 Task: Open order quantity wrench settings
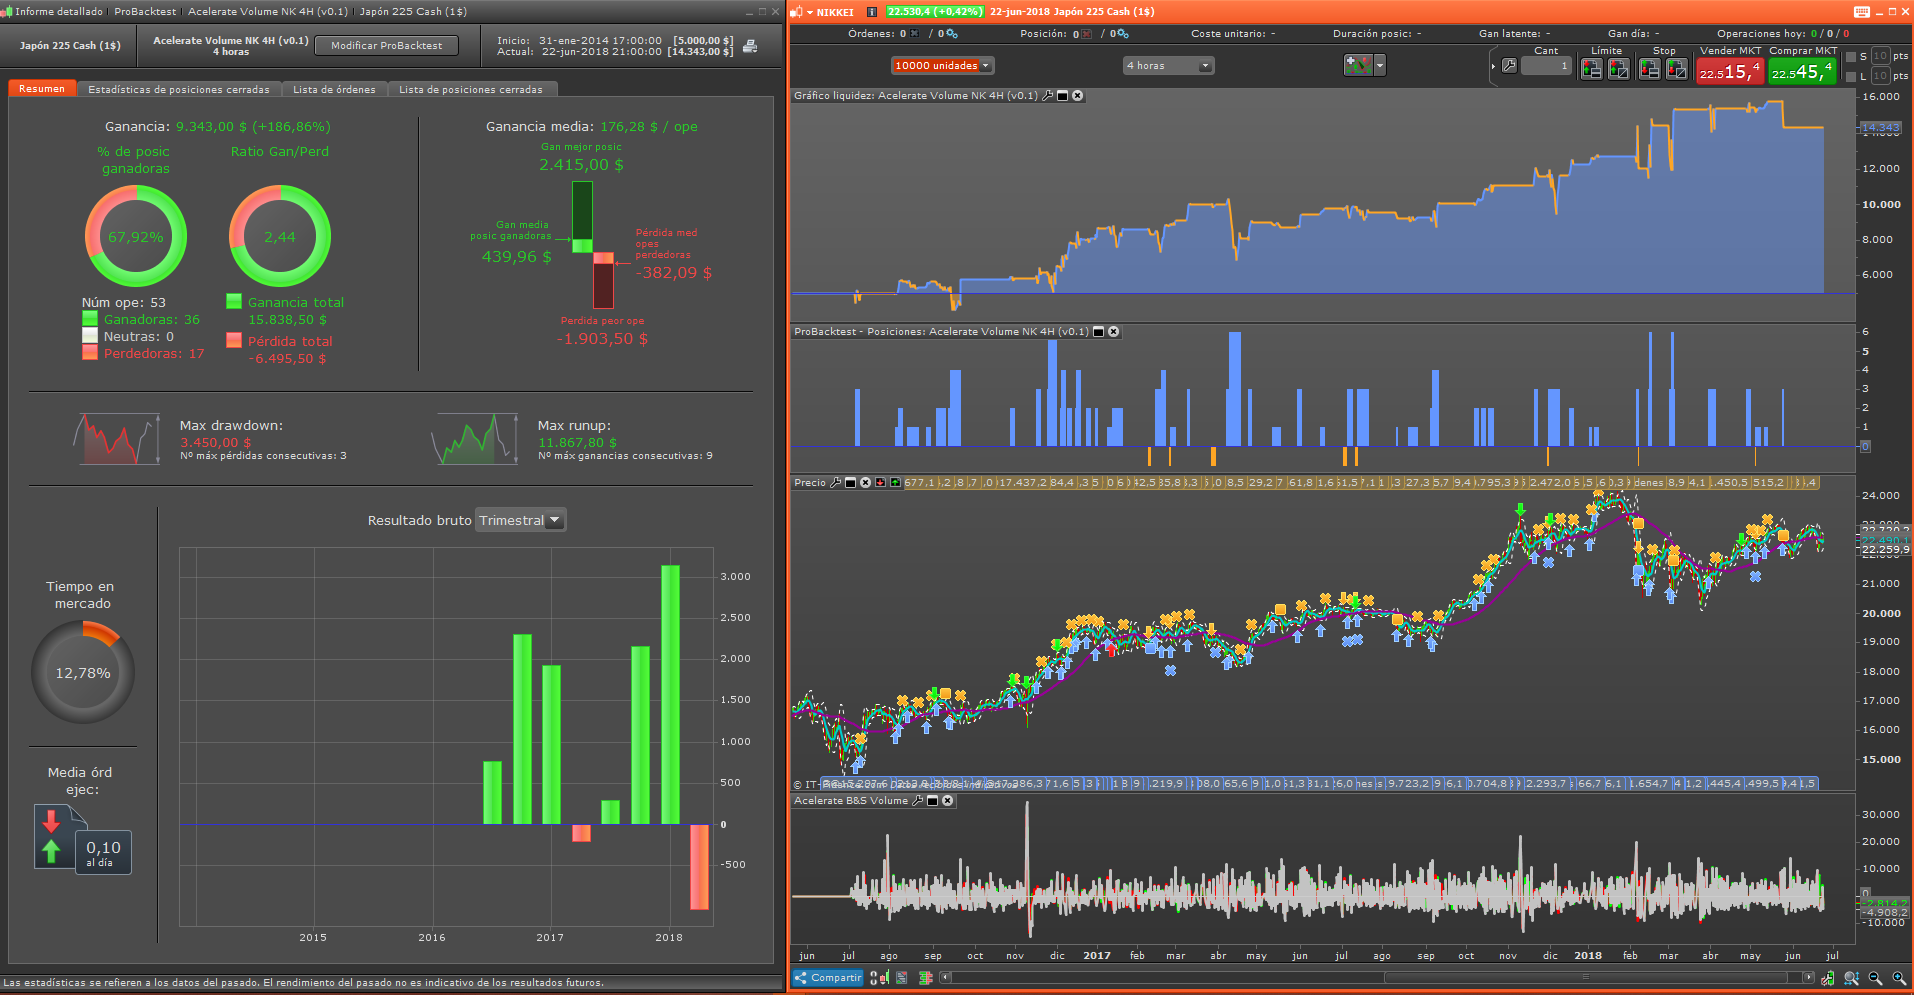pyautogui.click(x=1509, y=66)
